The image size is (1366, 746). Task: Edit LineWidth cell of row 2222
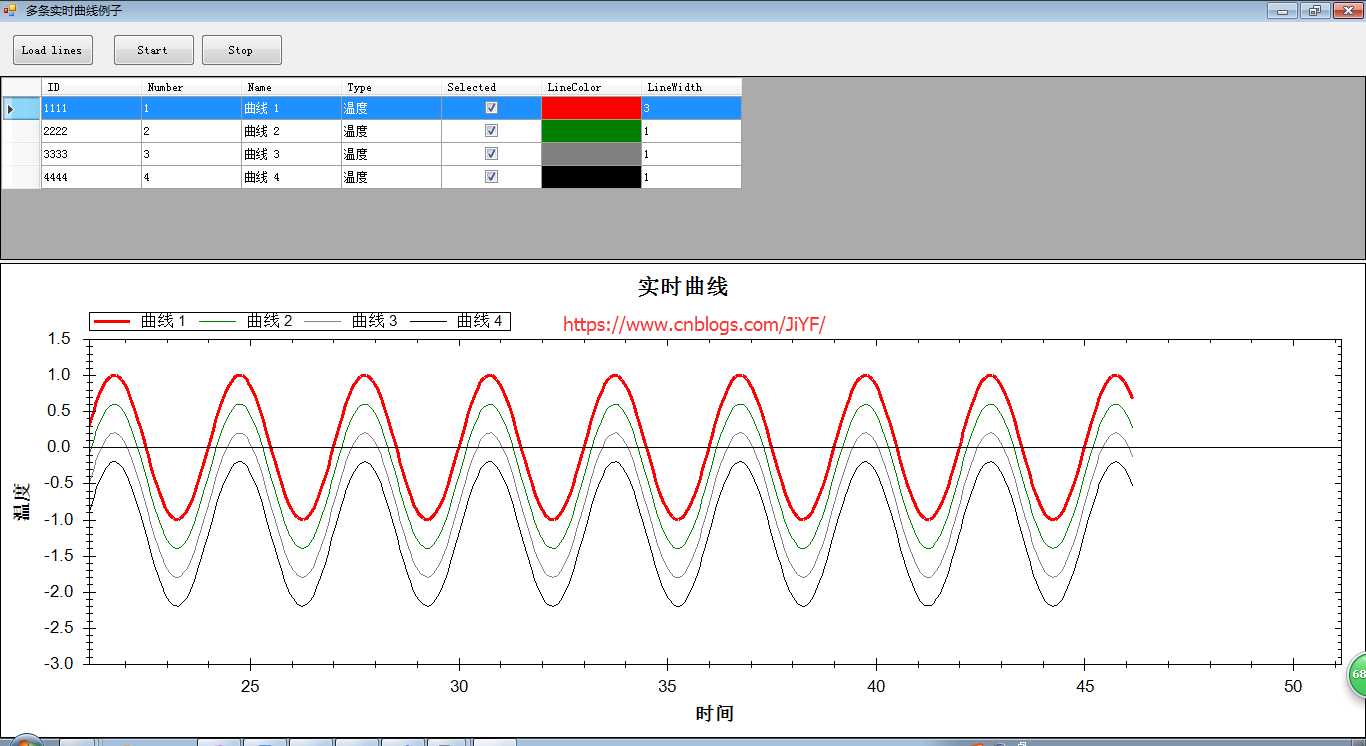pyautogui.click(x=691, y=131)
